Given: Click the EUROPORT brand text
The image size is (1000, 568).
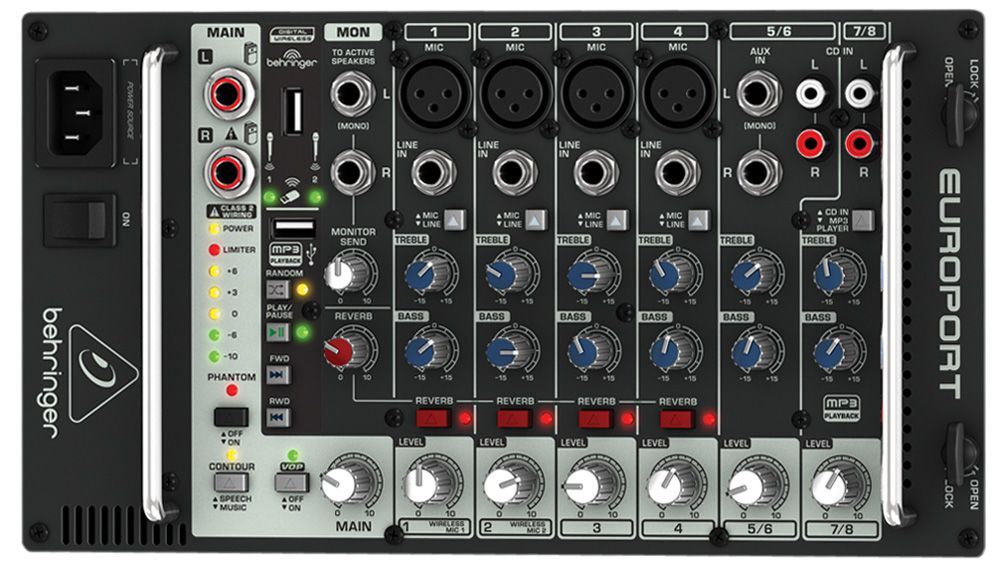Looking at the screenshot, I should tap(950, 284).
